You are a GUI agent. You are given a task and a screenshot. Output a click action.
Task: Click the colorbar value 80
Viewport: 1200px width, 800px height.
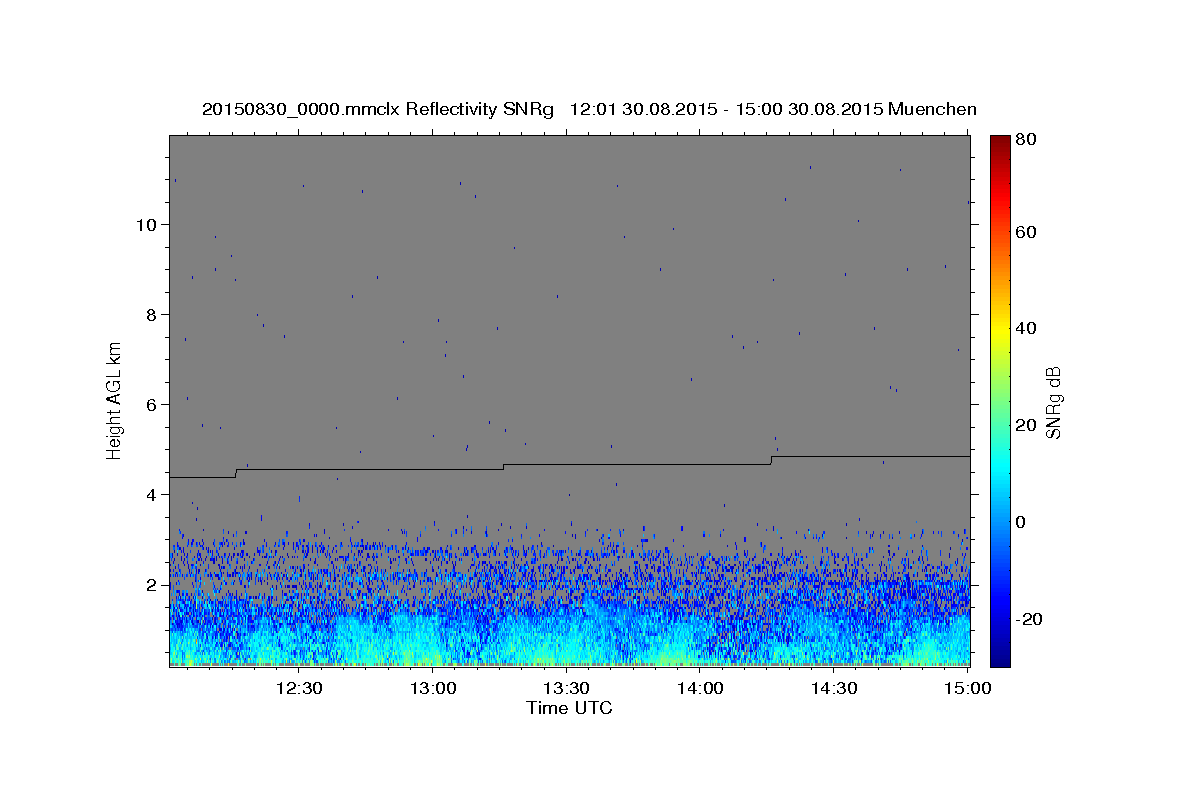(x=1026, y=141)
